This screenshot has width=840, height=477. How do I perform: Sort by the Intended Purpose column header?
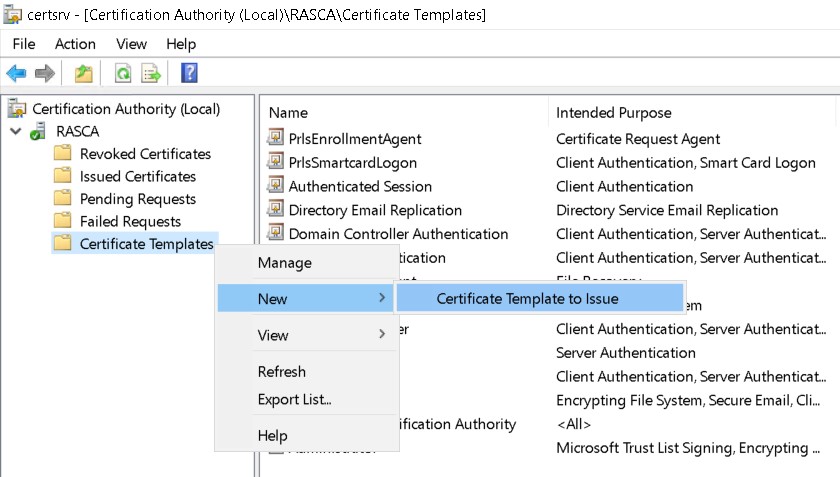(613, 113)
